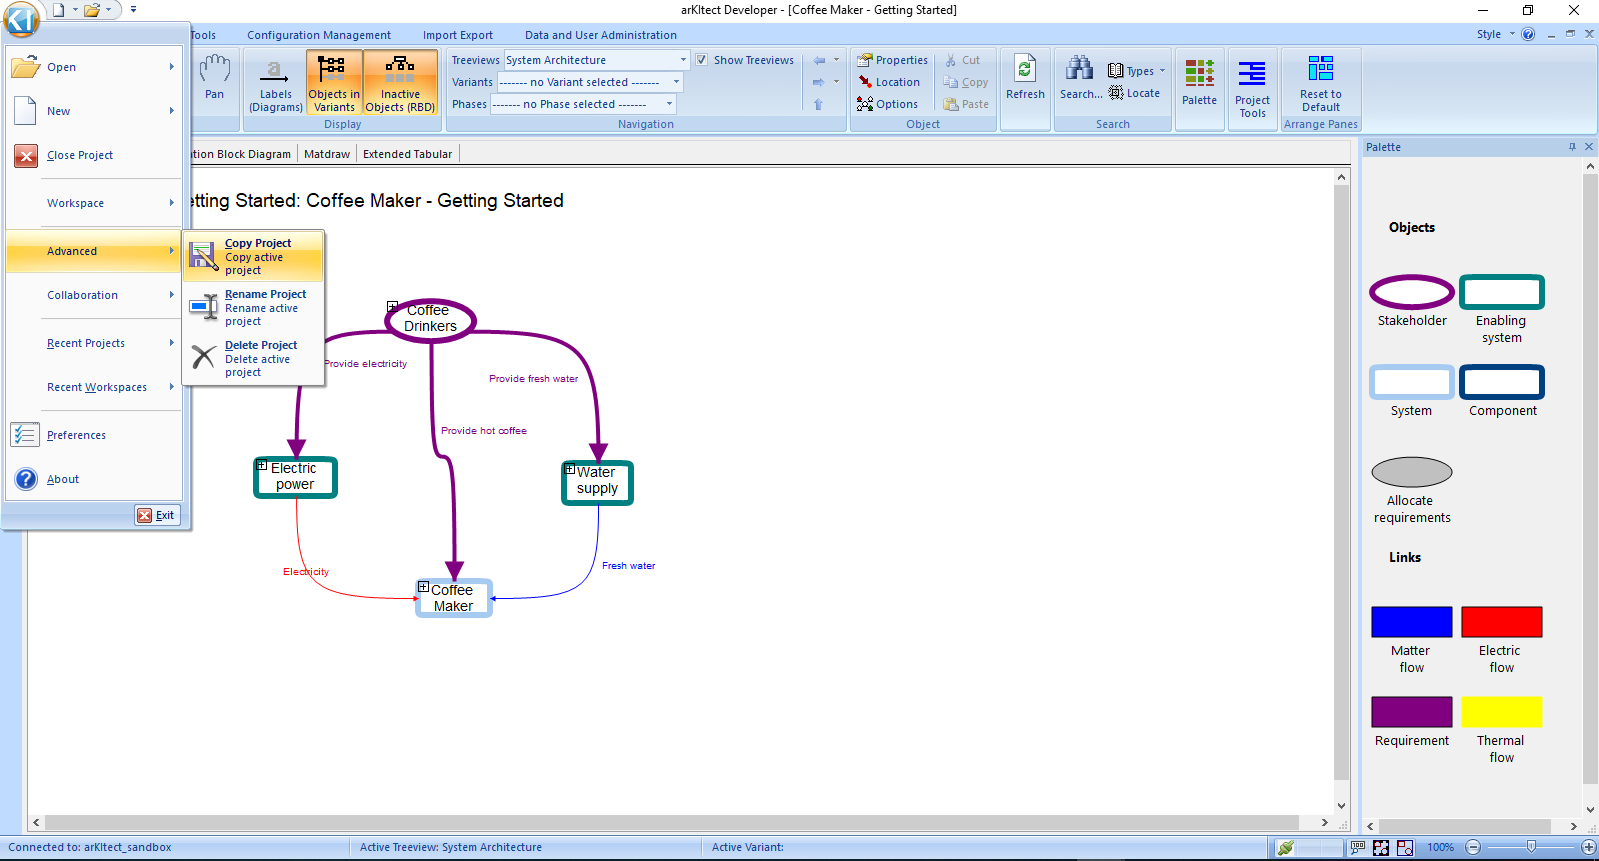Image resolution: width=1599 pixels, height=861 pixels.
Task: Select Delete Project in the submenu
Action: pyautogui.click(x=254, y=358)
